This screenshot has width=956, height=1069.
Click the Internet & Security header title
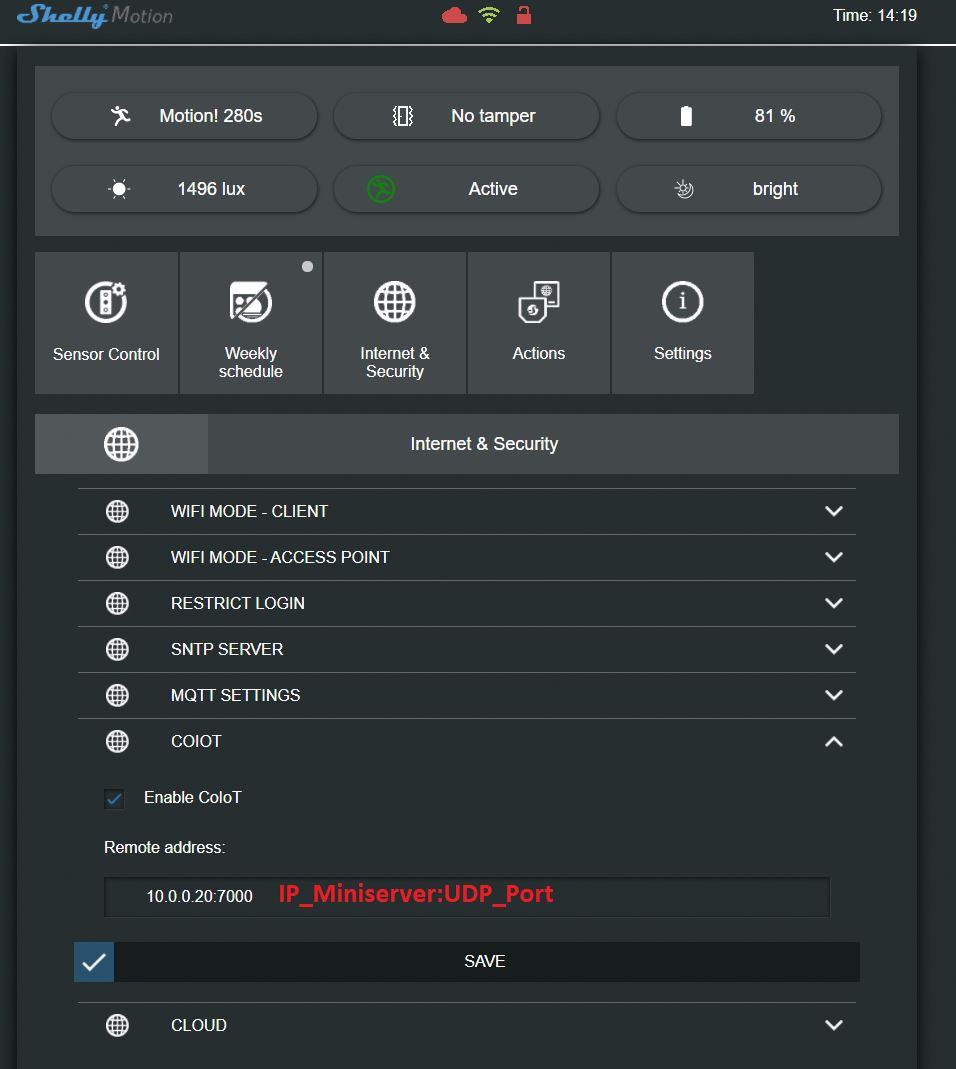tap(484, 444)
